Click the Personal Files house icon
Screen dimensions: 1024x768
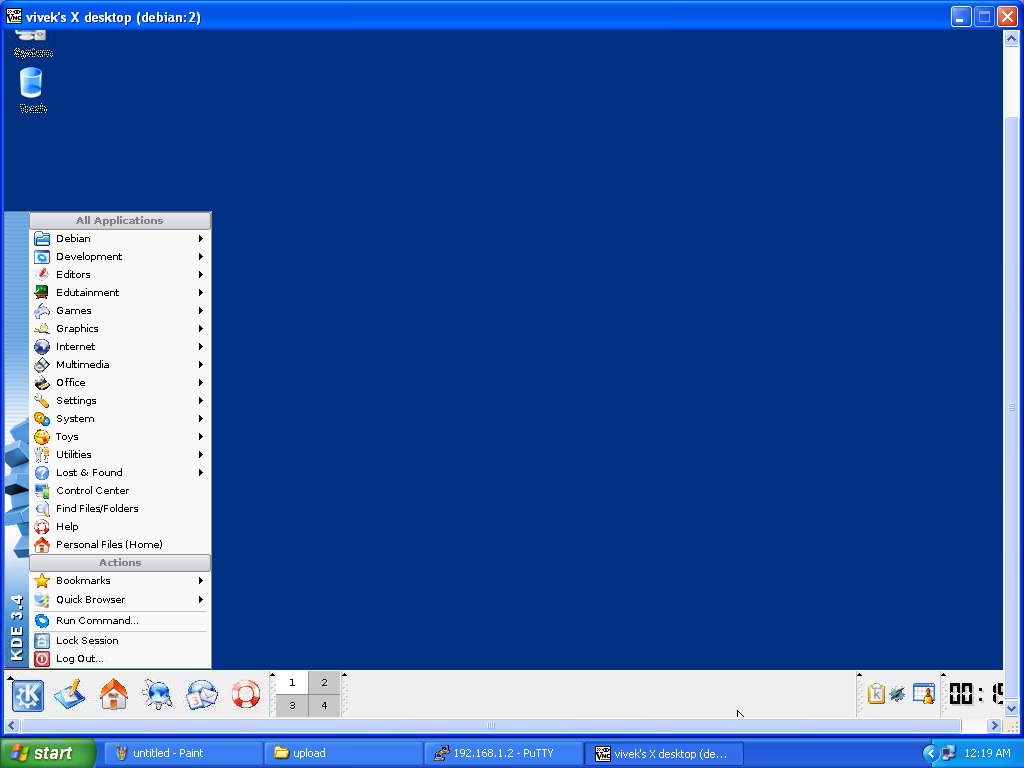(x=42, y=545)
